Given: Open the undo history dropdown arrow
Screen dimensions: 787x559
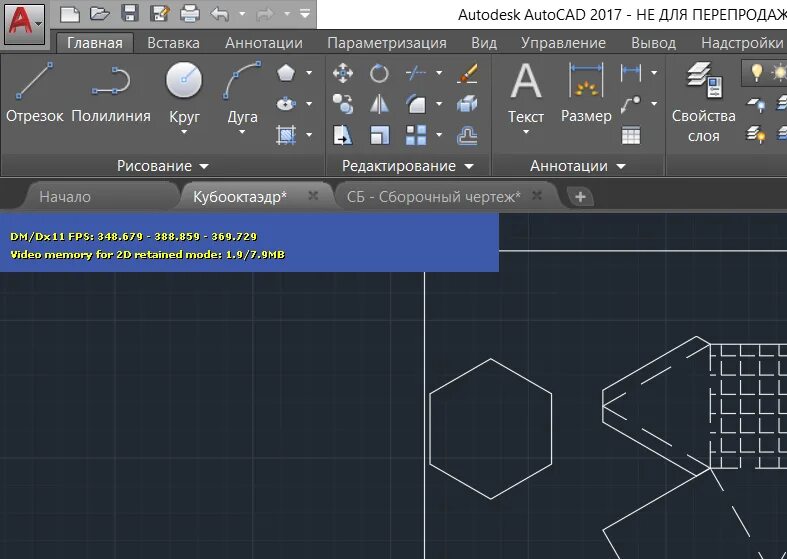Looking at the screenshot, I should point(242,14).
